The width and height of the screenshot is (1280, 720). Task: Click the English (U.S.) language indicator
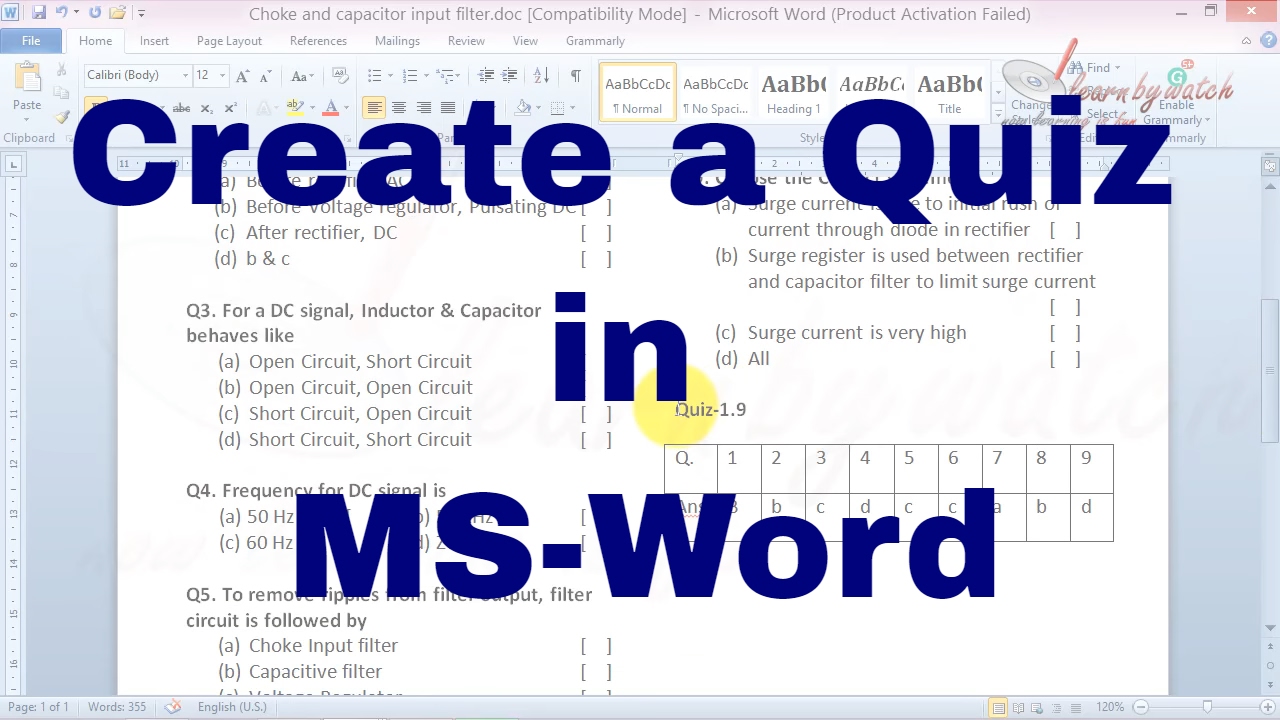(232, 707)
